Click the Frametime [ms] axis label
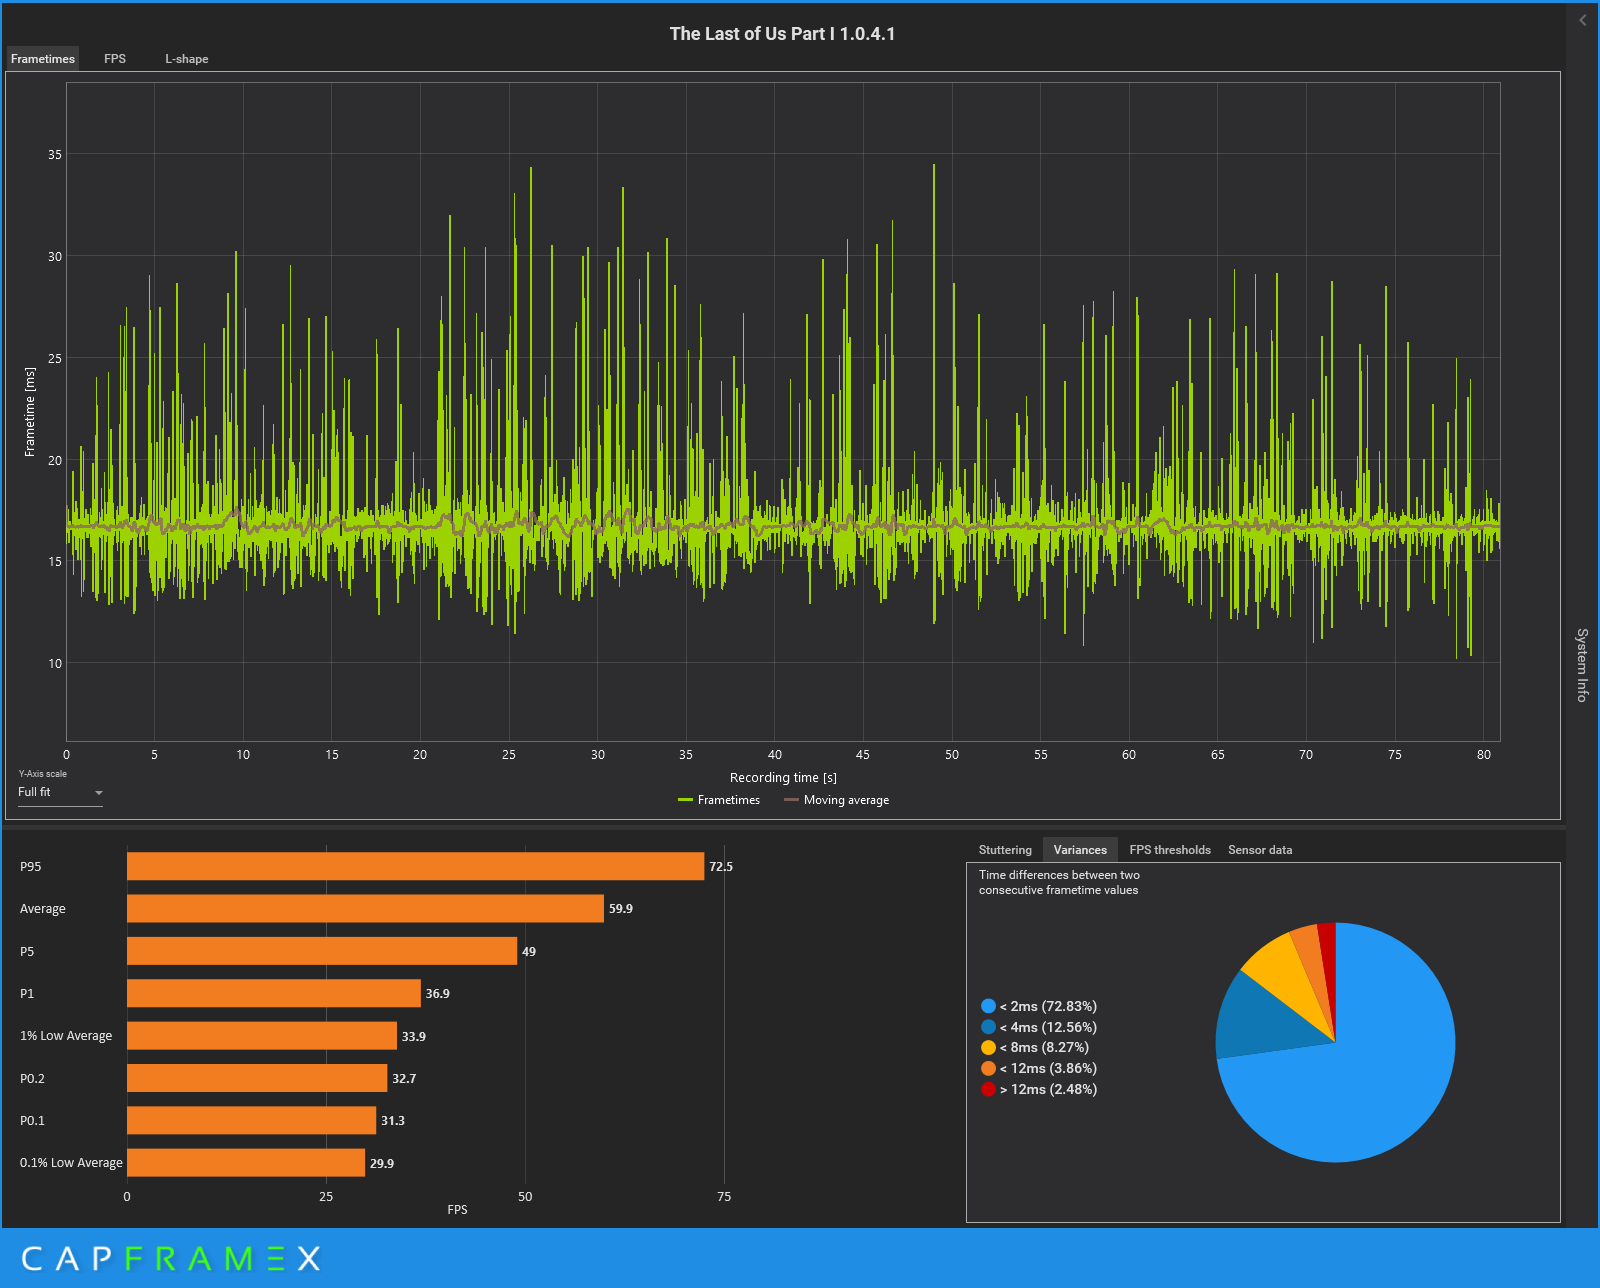The image size is (1600, 1288). tap(30, 412)
